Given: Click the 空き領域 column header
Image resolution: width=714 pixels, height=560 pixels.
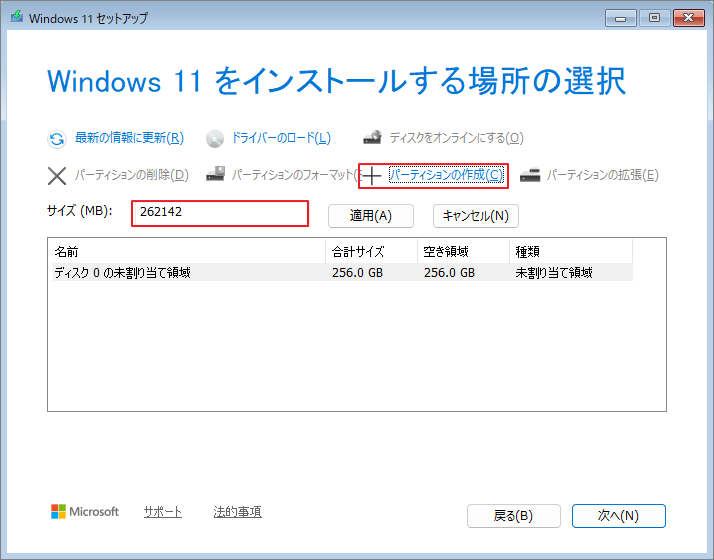Looking at the screenshot, I should coord(464,251).
